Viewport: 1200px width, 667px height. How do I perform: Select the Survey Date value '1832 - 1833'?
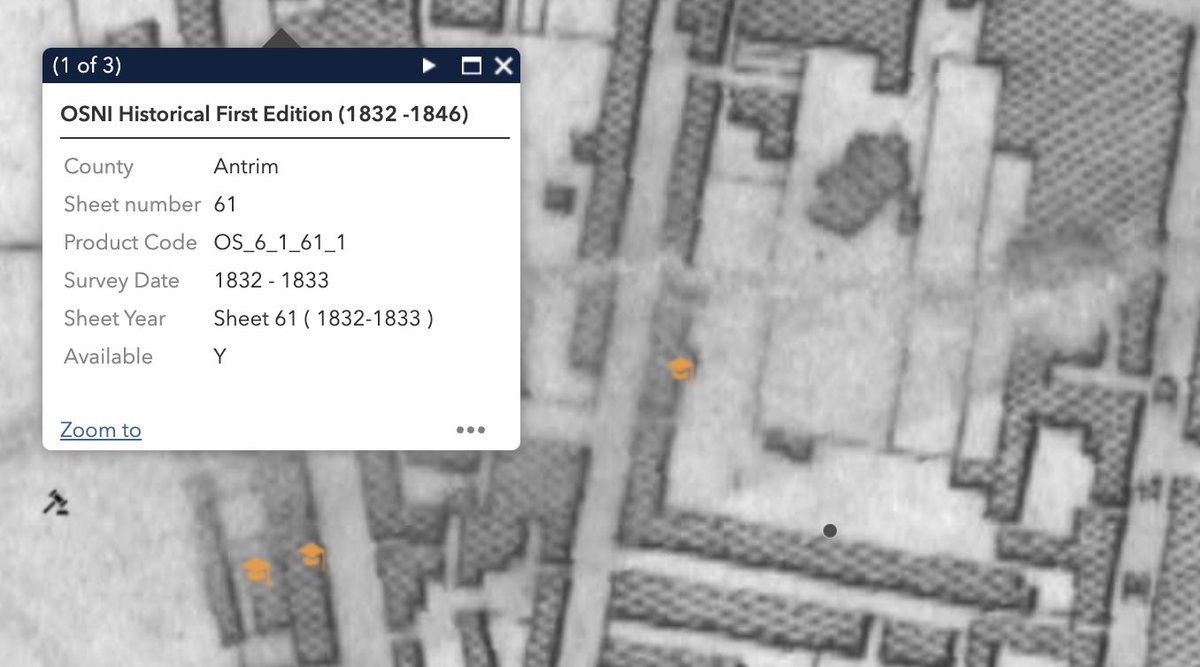click(271, 281)
